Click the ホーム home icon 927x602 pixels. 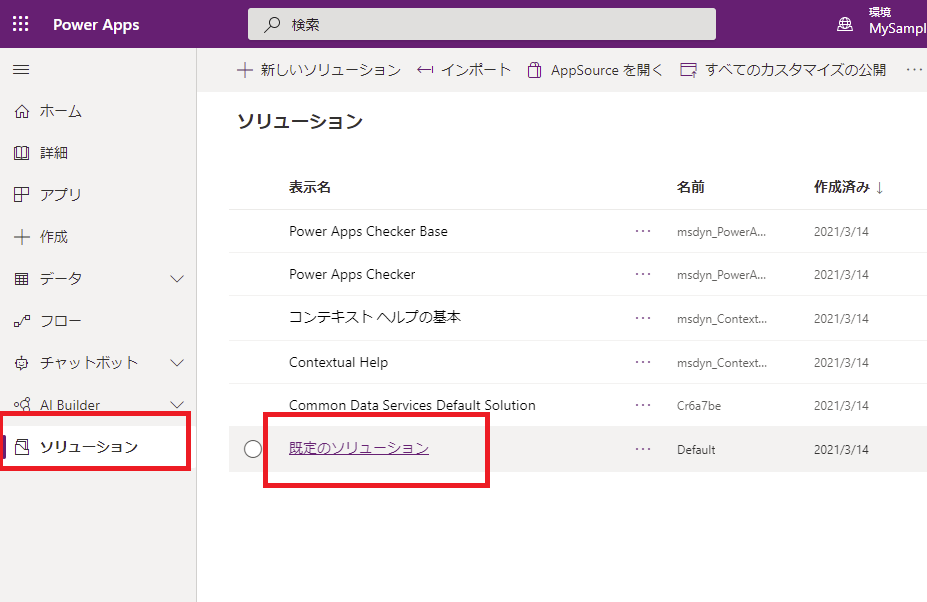pyautogui.click(x=22, y=111)
